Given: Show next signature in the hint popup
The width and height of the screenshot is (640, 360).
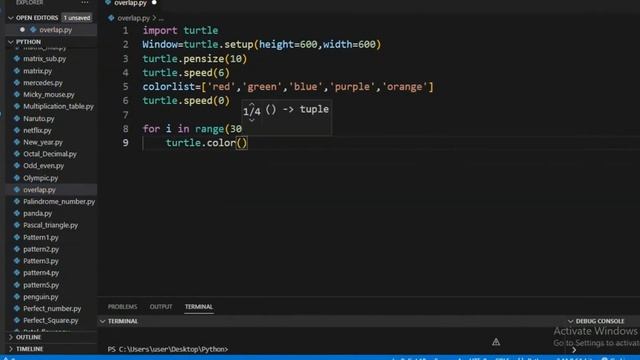Looking at the screenshot, I should (252, 120).
